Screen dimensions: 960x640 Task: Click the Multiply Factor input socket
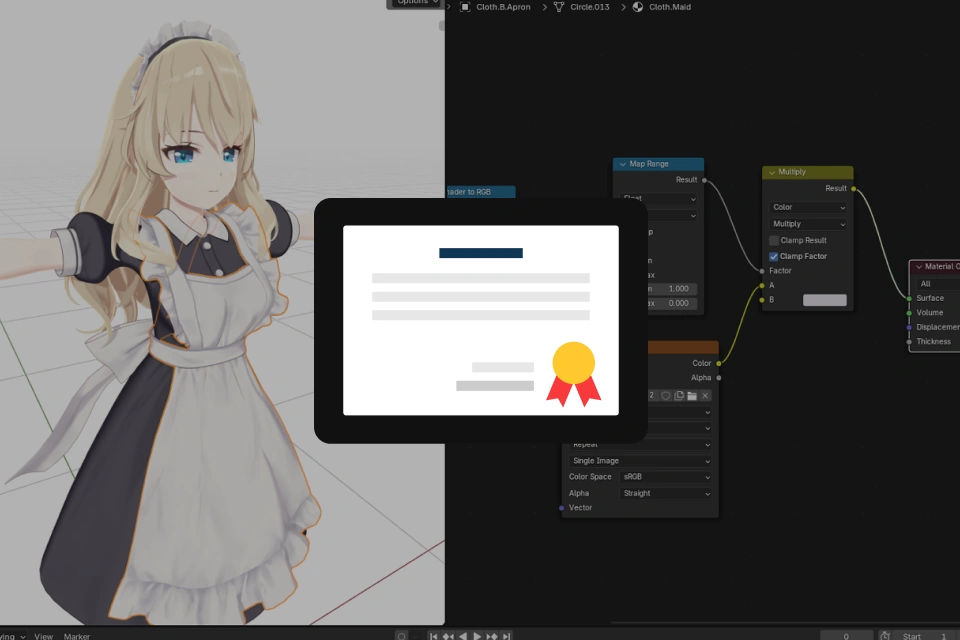point(762,271)
